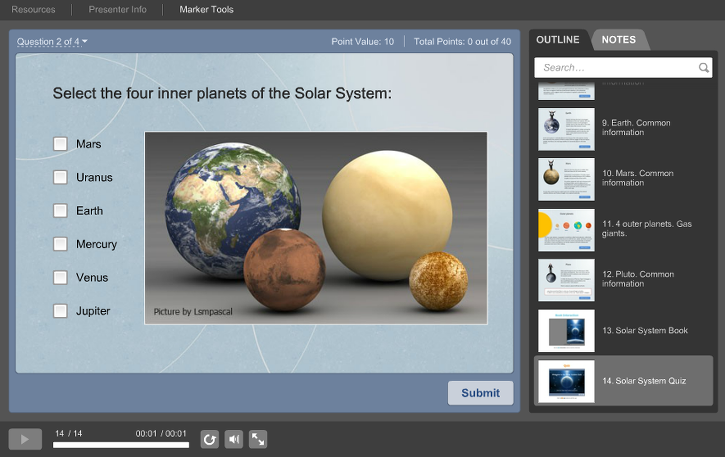Click the search magnifier icon in outline
Screen dimensions: 725x457
point(703,68)
